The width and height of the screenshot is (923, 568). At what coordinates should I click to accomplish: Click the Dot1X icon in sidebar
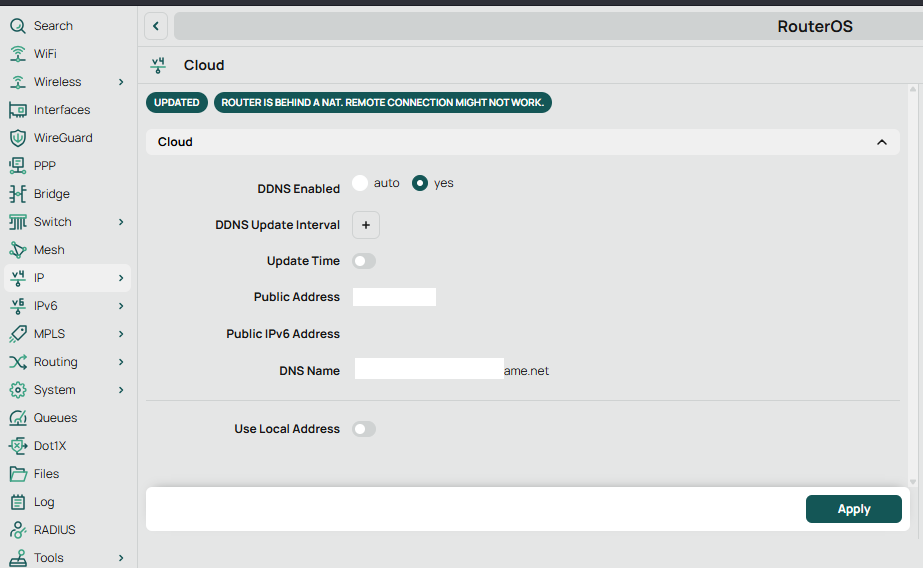coord(18,446)
